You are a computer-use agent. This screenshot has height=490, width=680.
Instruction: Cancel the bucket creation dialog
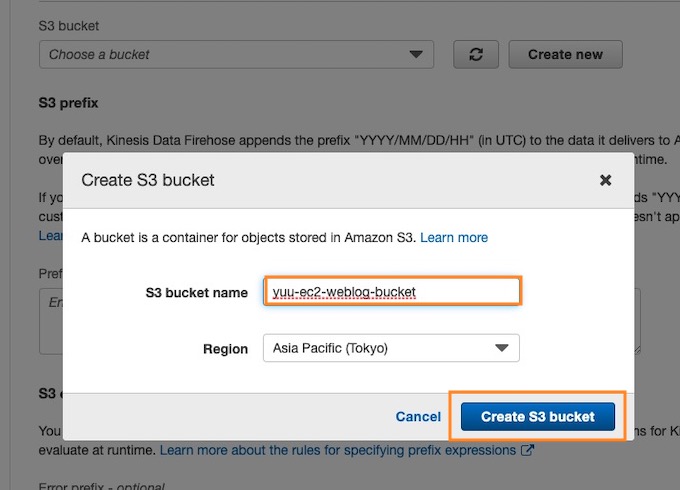418,417
